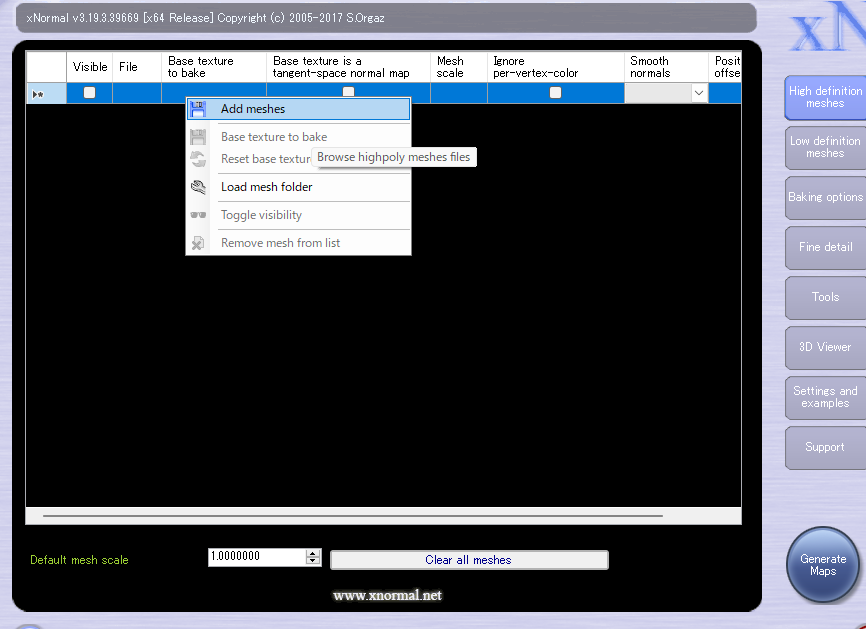Click the icon next to Load mesh folder
The image size is (866, 629).
pos(198,187)
